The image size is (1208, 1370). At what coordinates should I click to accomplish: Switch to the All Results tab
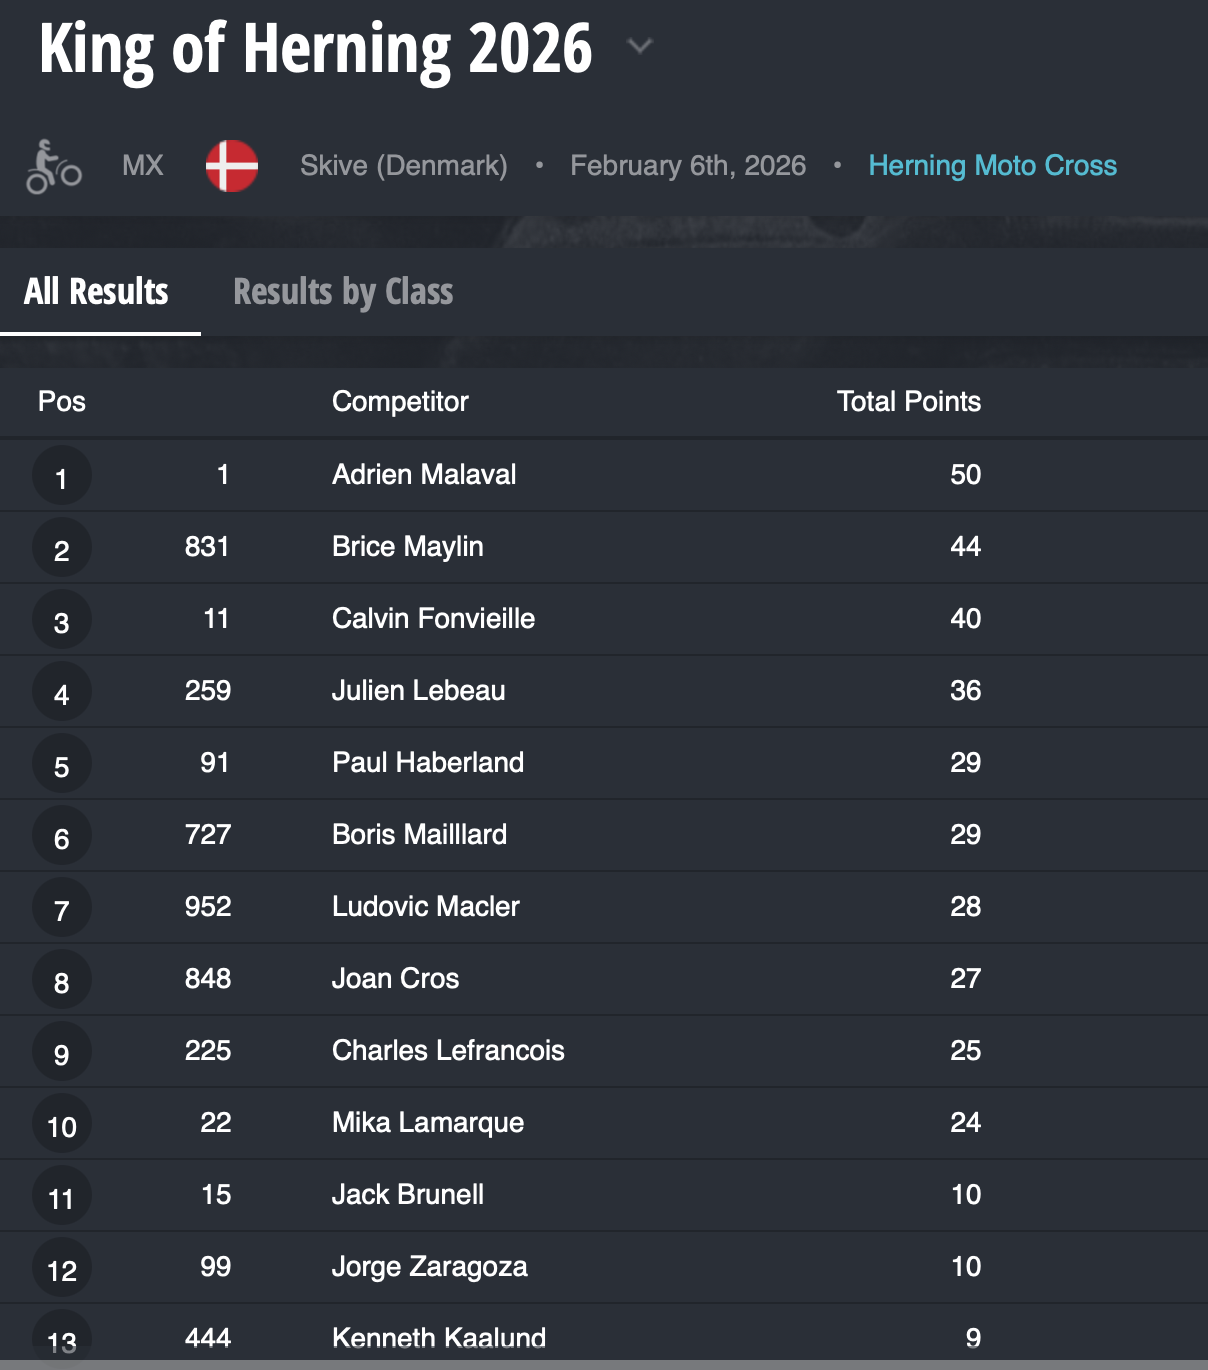96,292
